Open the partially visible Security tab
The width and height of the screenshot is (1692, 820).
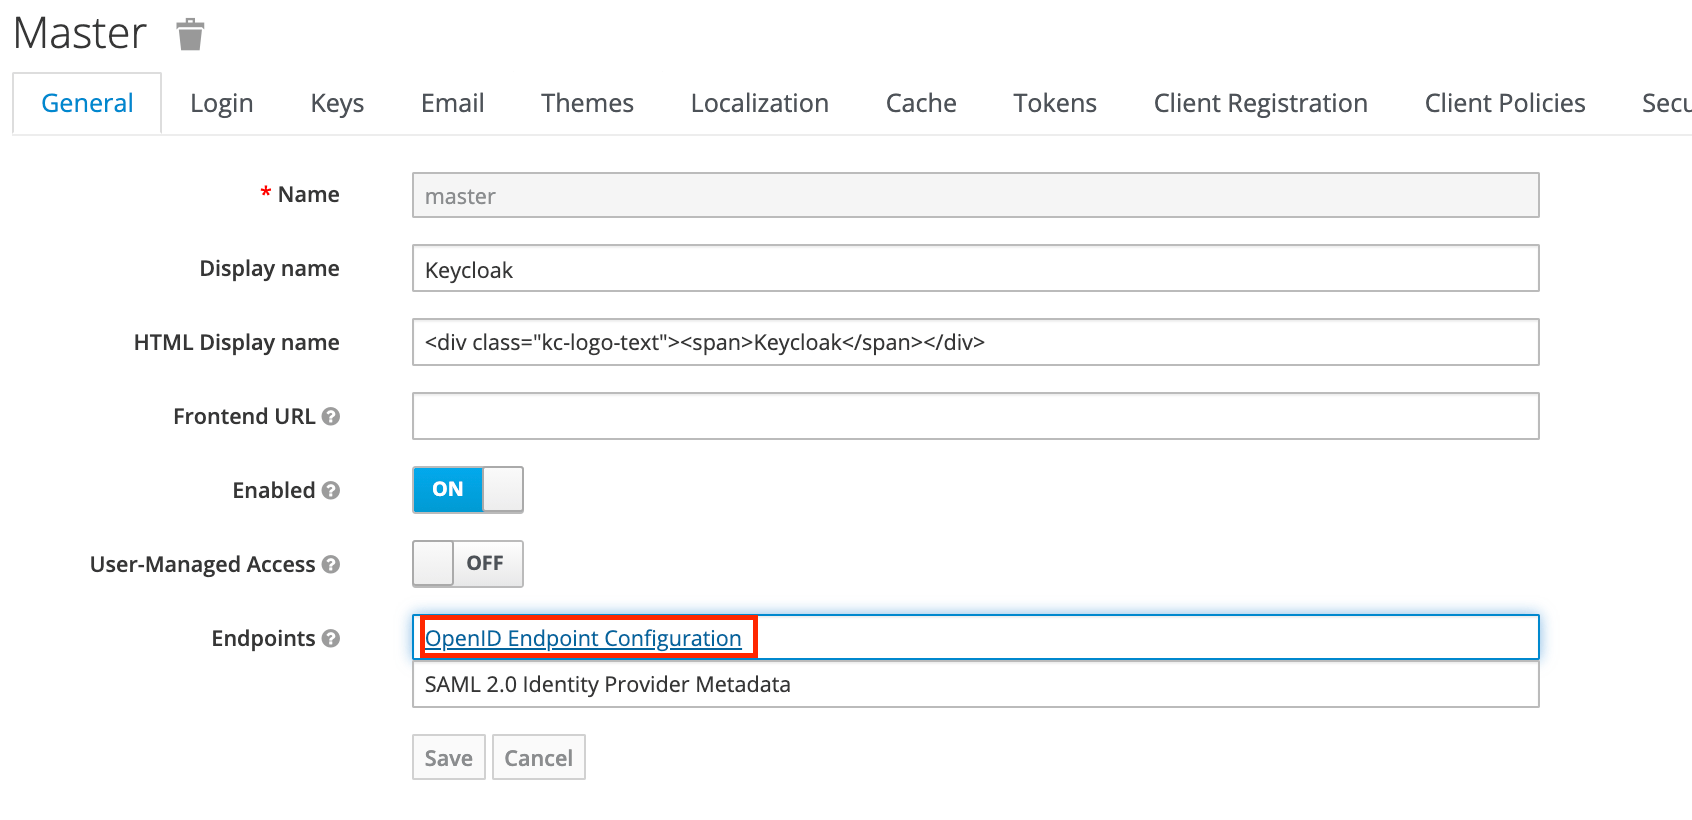tap(1665, 103)
